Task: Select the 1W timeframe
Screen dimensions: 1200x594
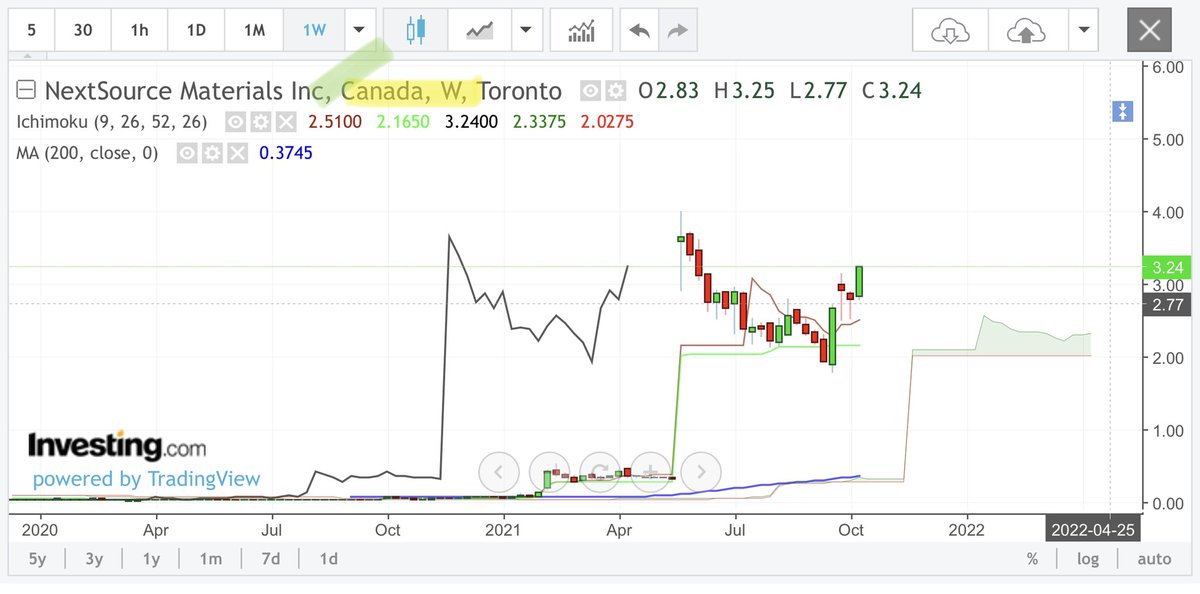Action: 313,30
